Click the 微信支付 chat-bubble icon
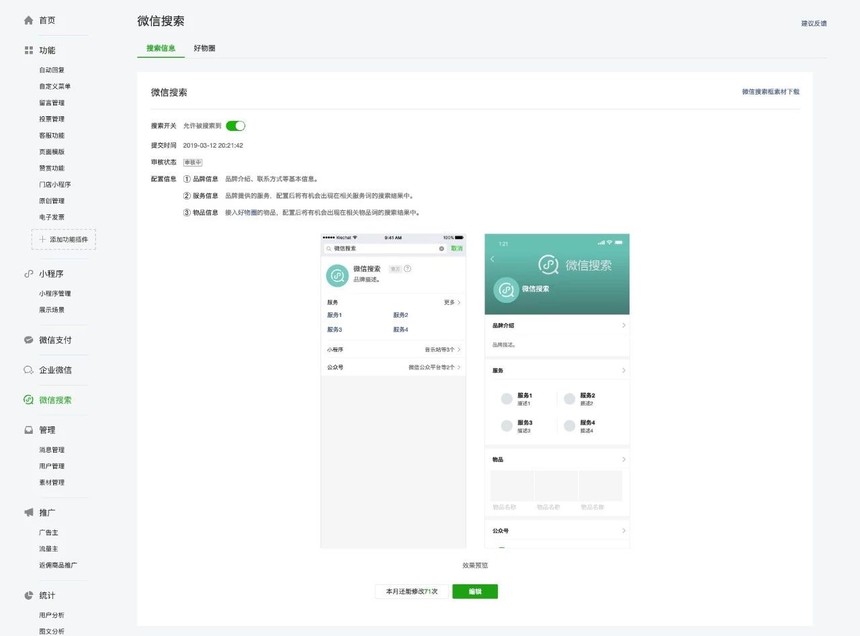The height and width of the screenshot is (636, 860). click(29, 340)
